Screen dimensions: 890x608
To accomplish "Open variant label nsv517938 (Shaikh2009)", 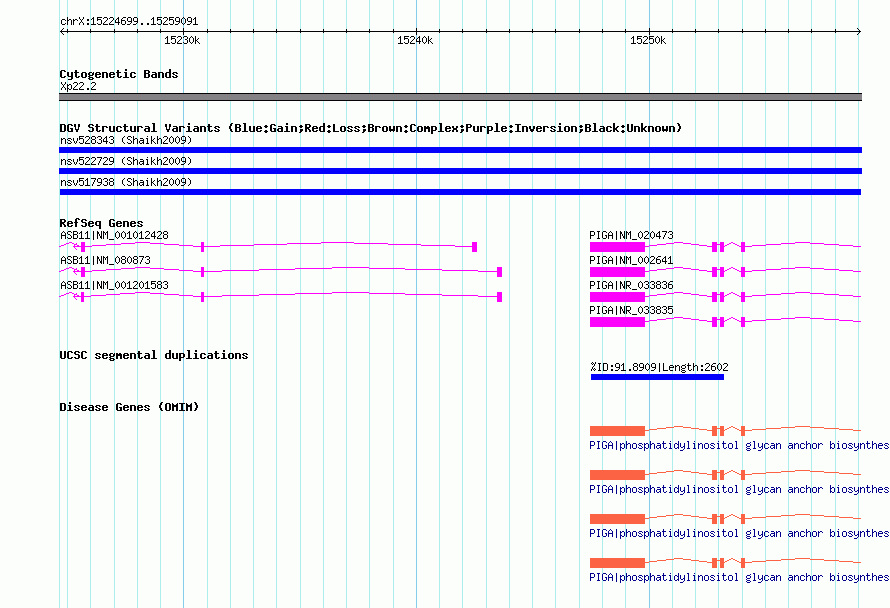I will tap(126, 182).
